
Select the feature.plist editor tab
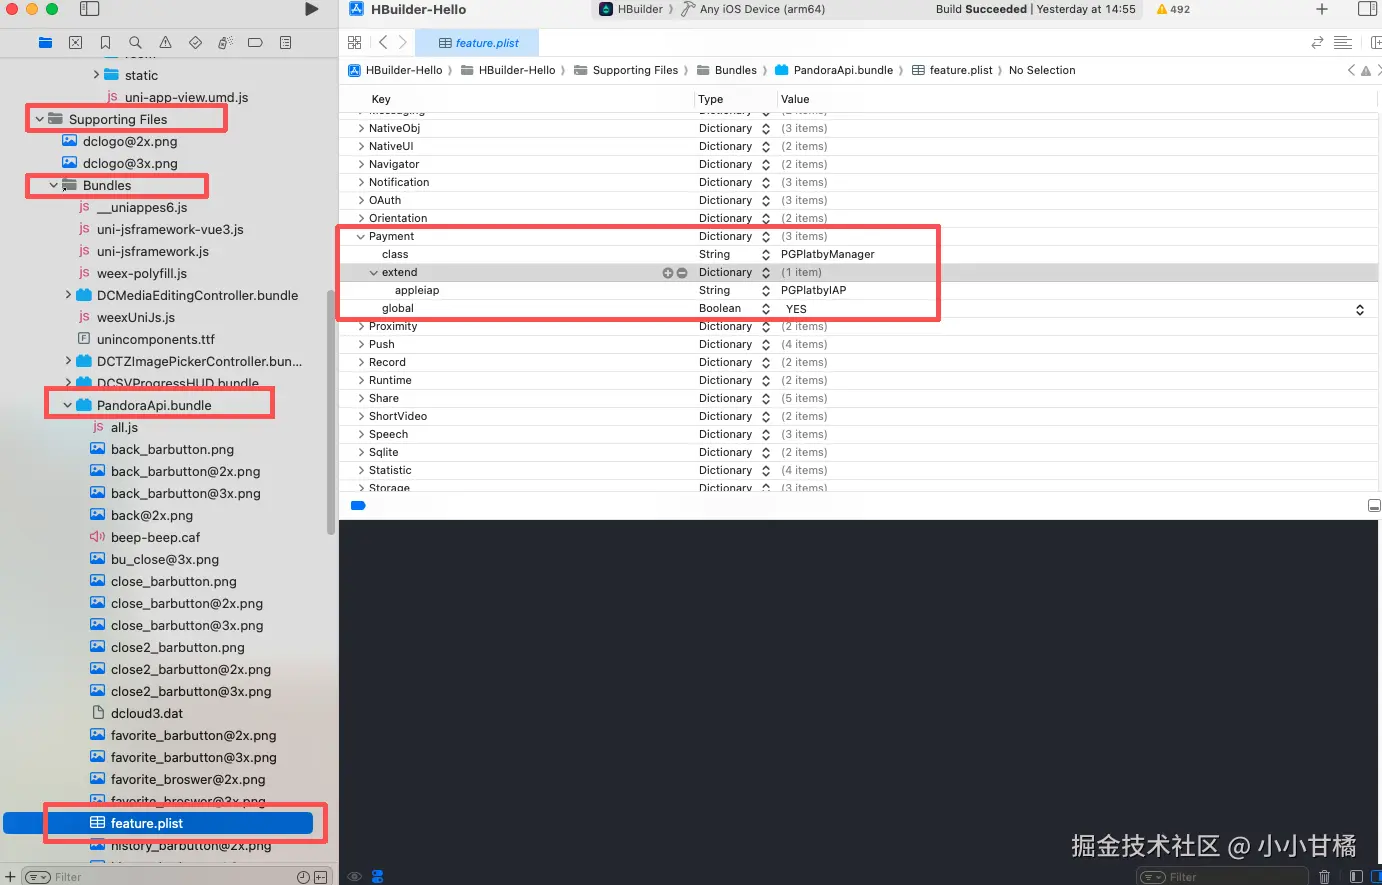[x=477, y=43]
